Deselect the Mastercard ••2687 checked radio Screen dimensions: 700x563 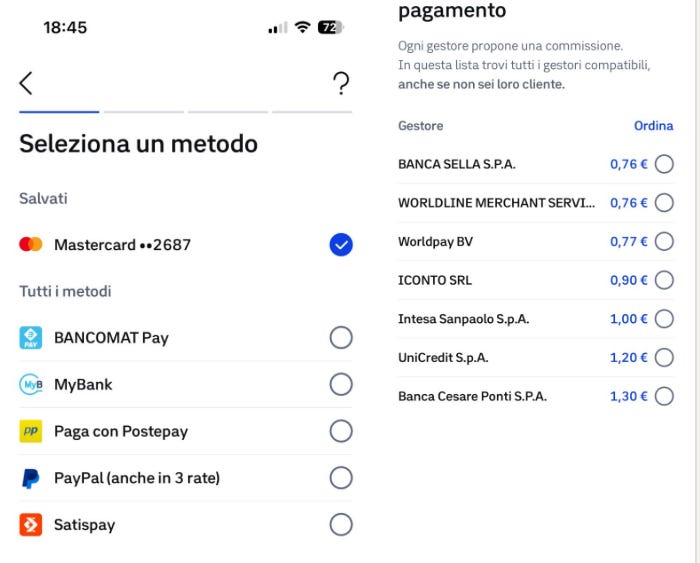[341, 245]
